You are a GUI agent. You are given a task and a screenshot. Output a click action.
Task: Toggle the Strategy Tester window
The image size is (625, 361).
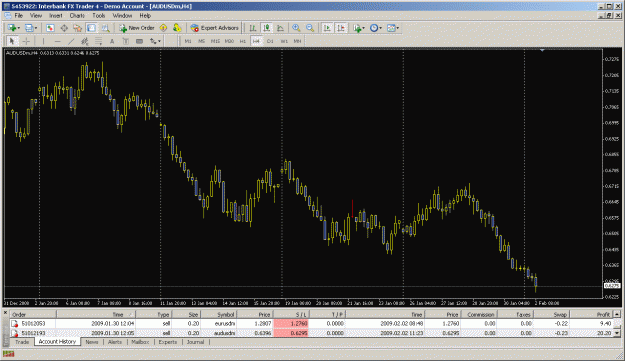coord(105,28)
